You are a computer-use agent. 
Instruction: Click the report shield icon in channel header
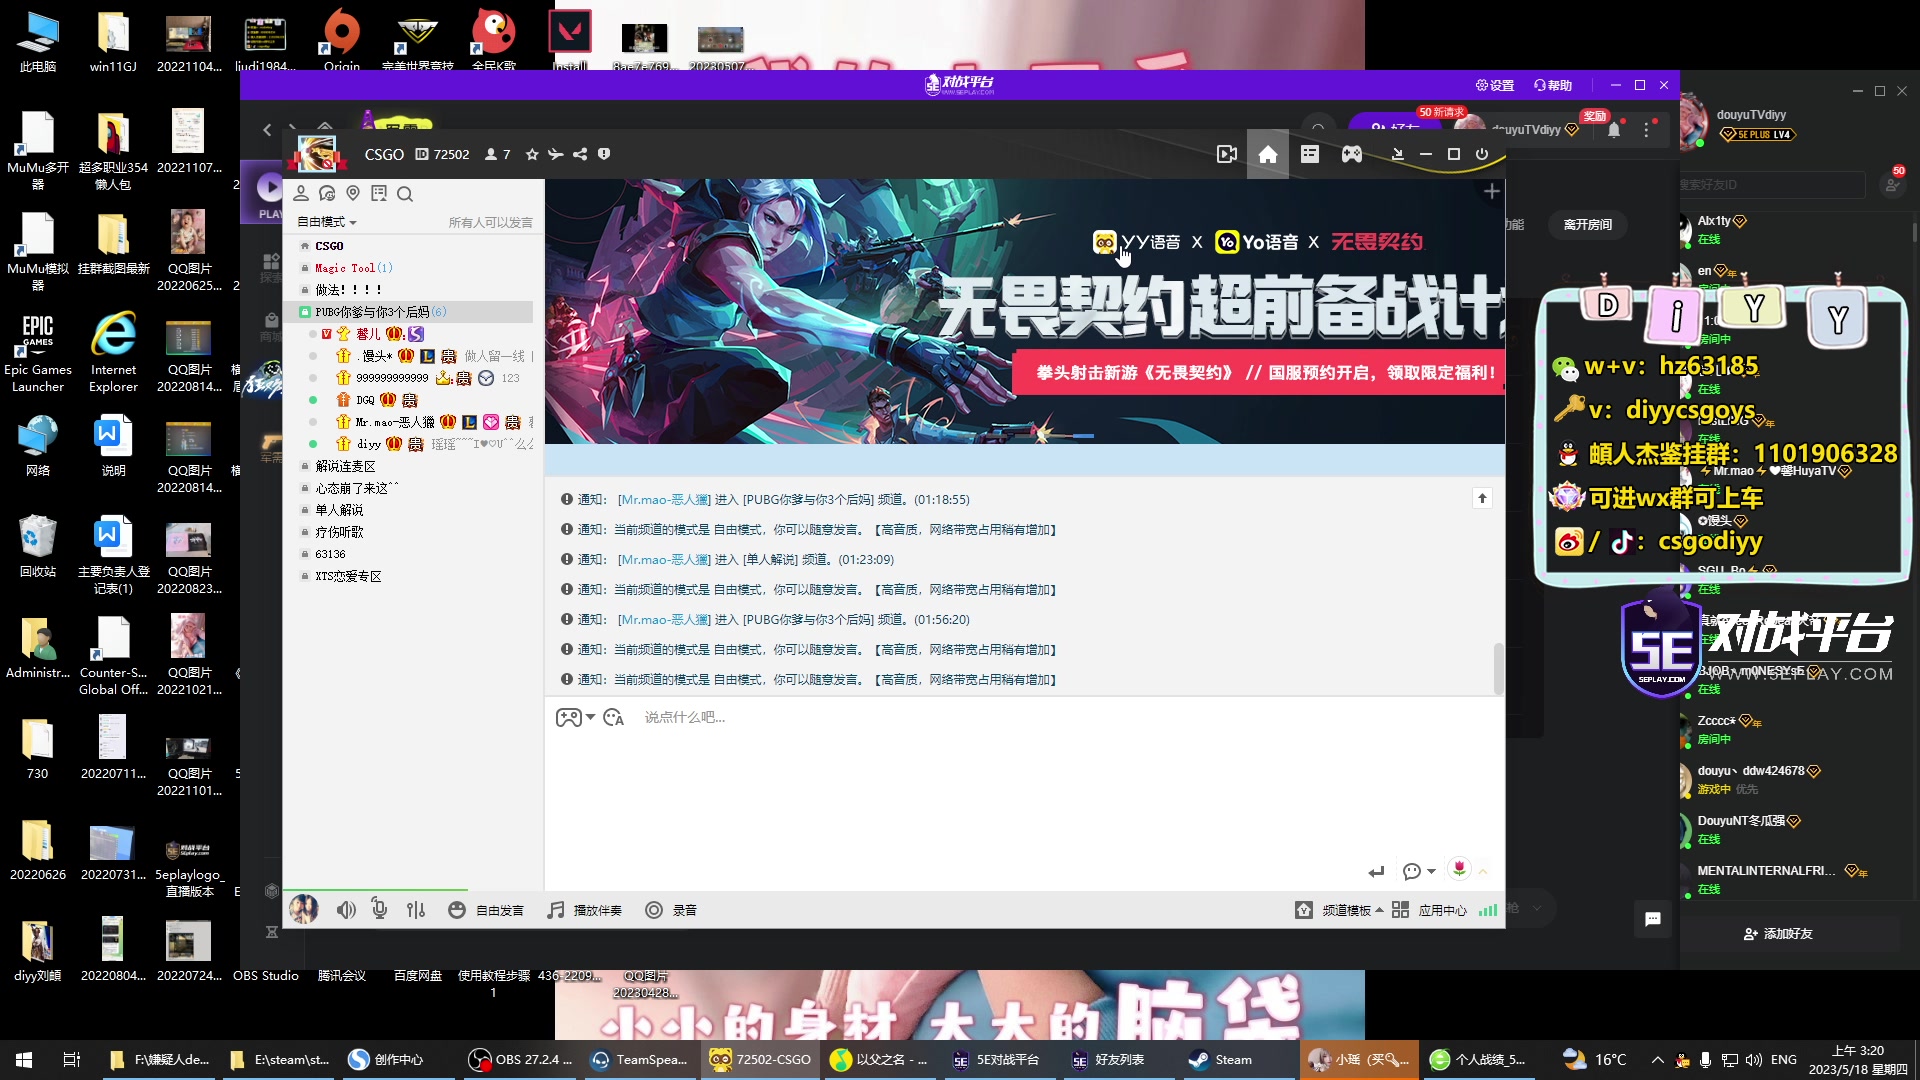(x=604, y=154)
